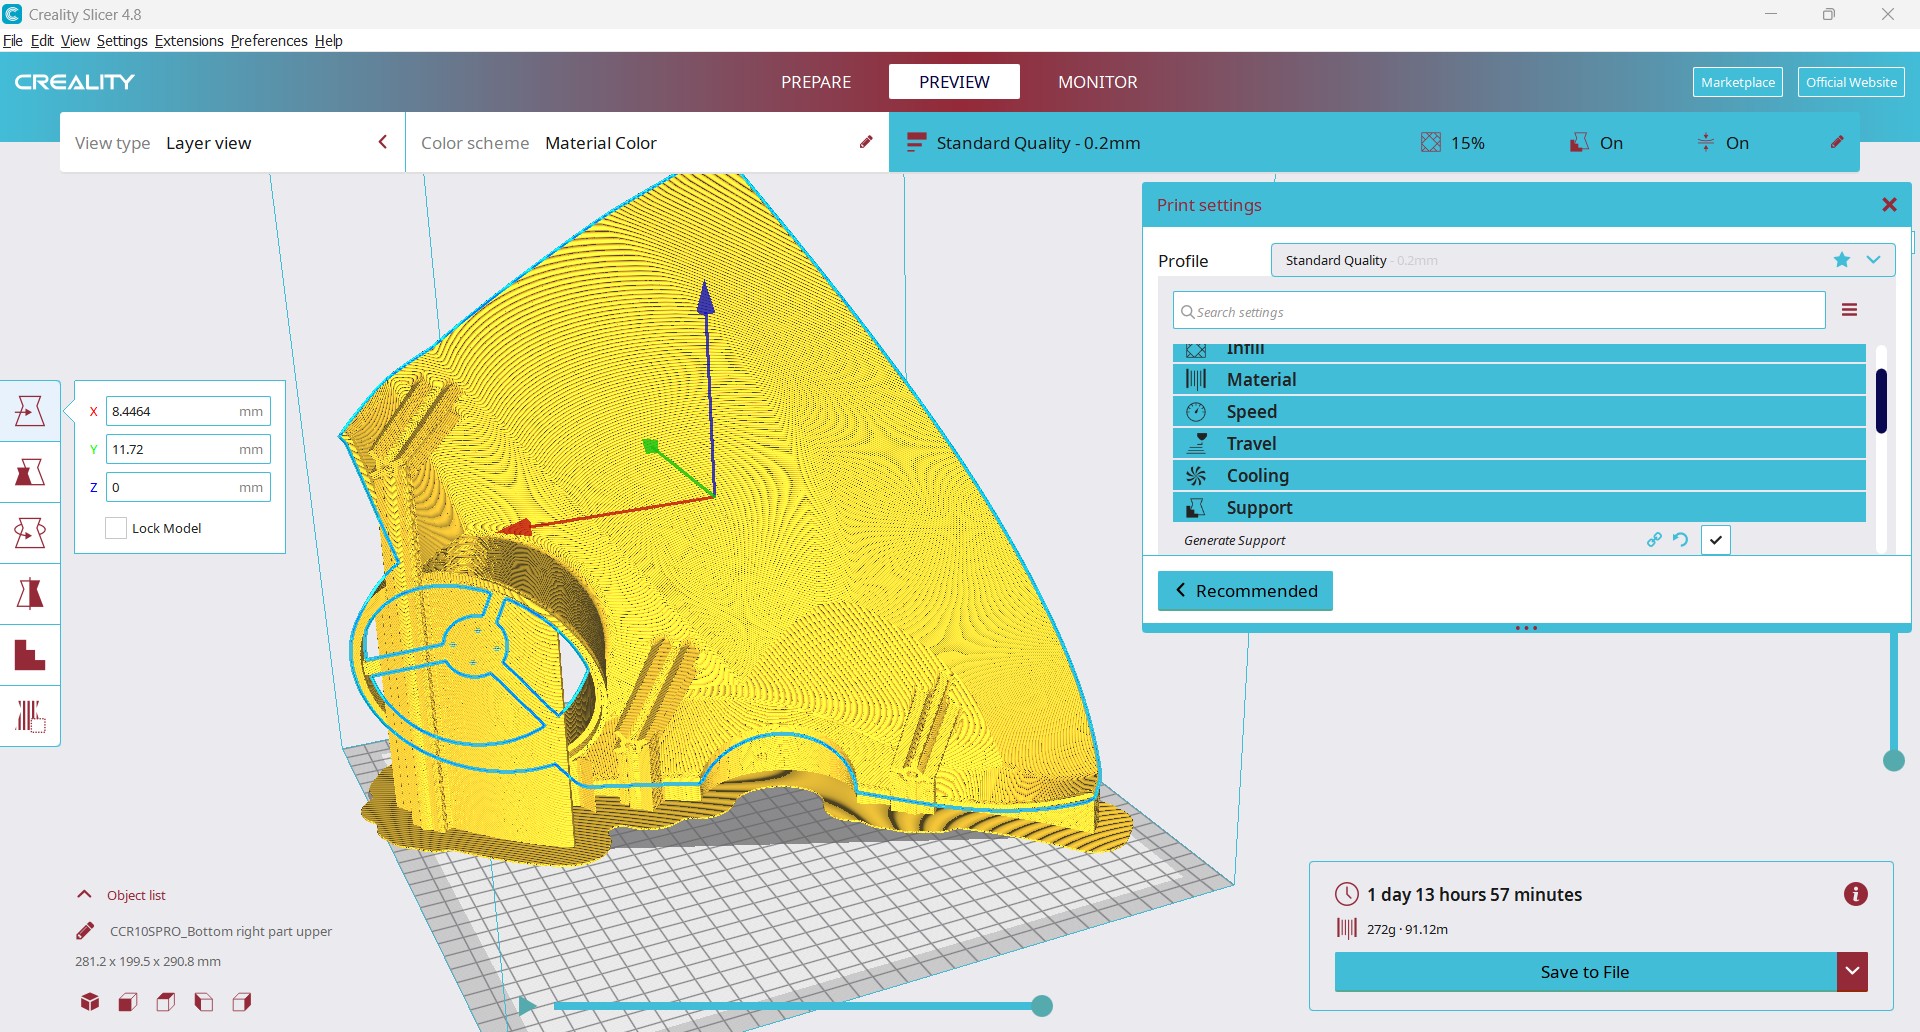The height and width of the screenshot is (1032, 1920).
Task: Open the print time info icon
Action: (x=1855, y=894)
